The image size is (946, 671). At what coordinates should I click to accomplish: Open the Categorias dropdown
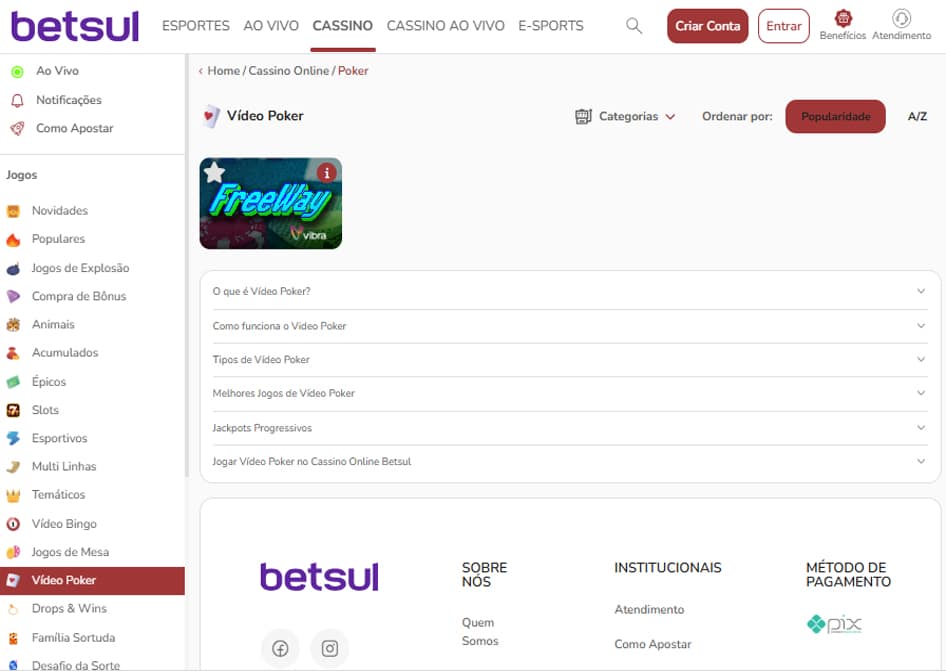coord(627,116)
